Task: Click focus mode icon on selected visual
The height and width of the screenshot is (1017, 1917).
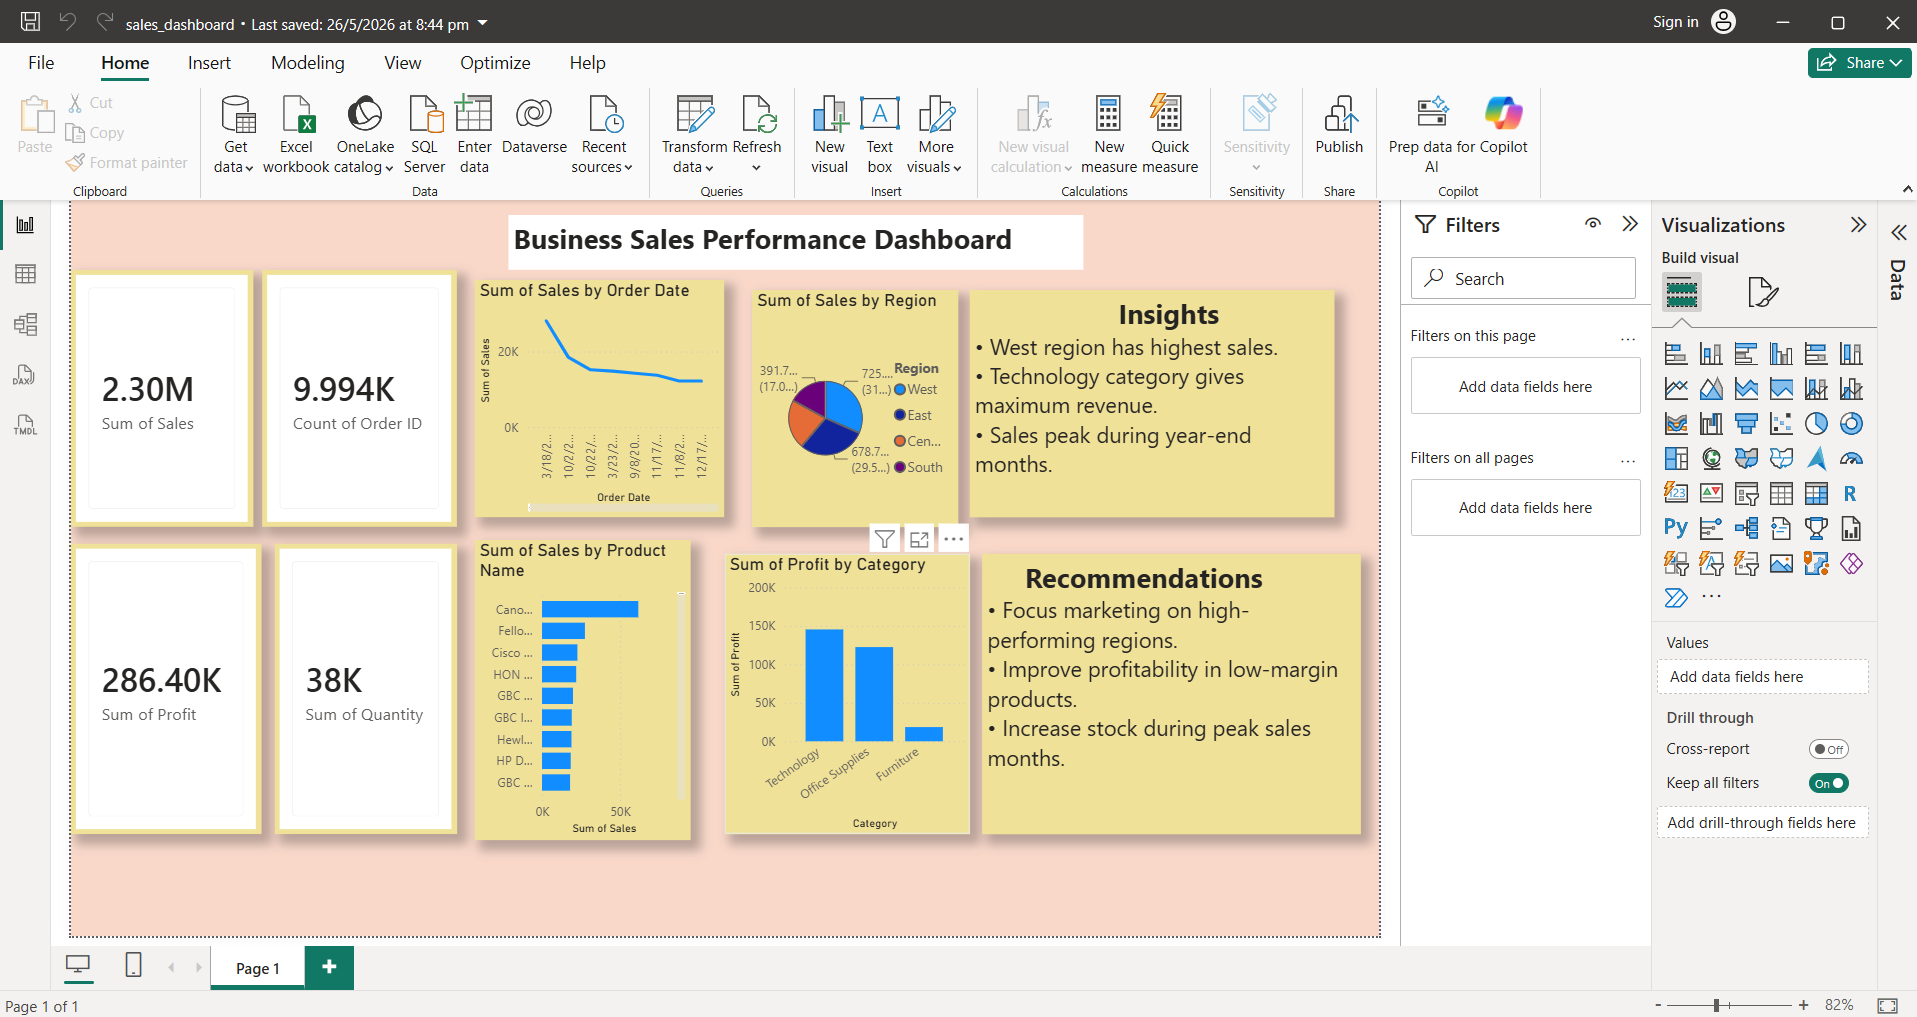Action: click(919, 539)
